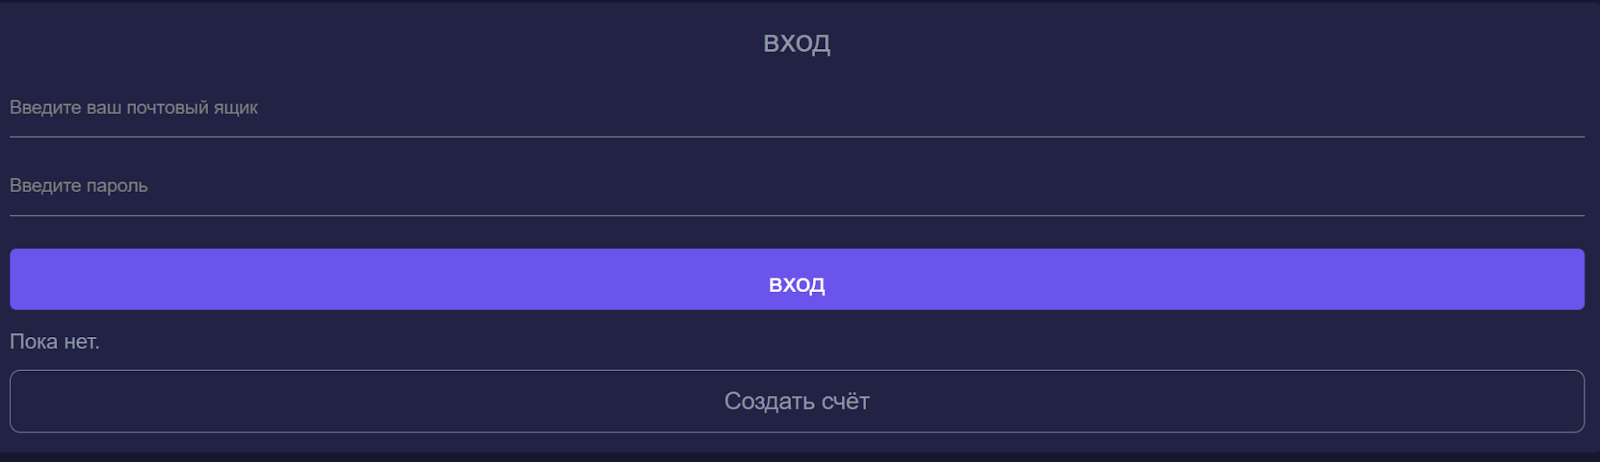Click the page title ВХОД
This screenshot has height=462, width=1600.
pos(796,43)
